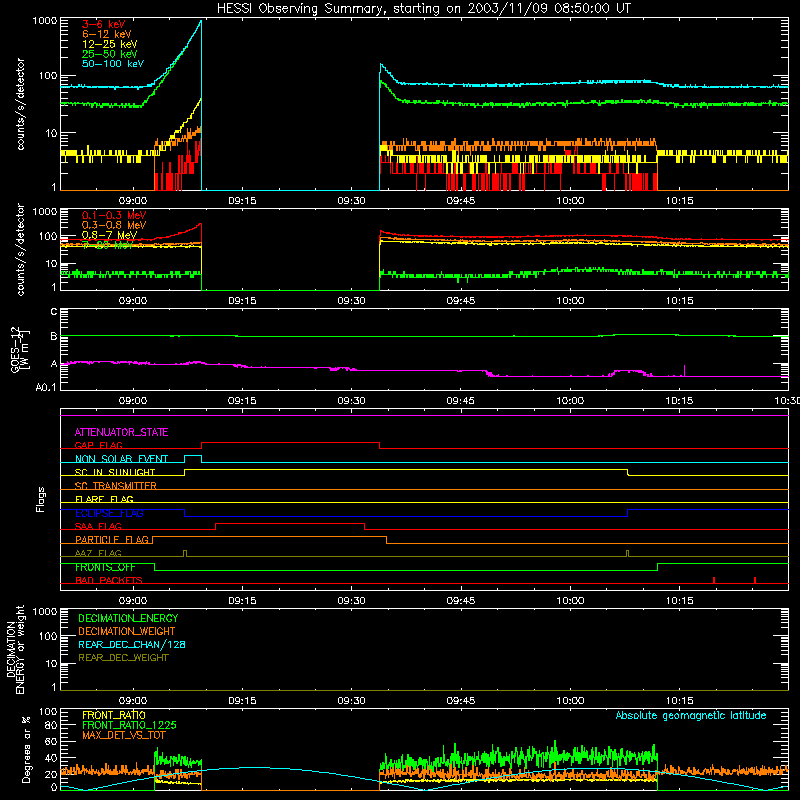Click the 10:30 time label under GOES panel
Viewport: 800px width, 800px height.
tap(787, 401)
